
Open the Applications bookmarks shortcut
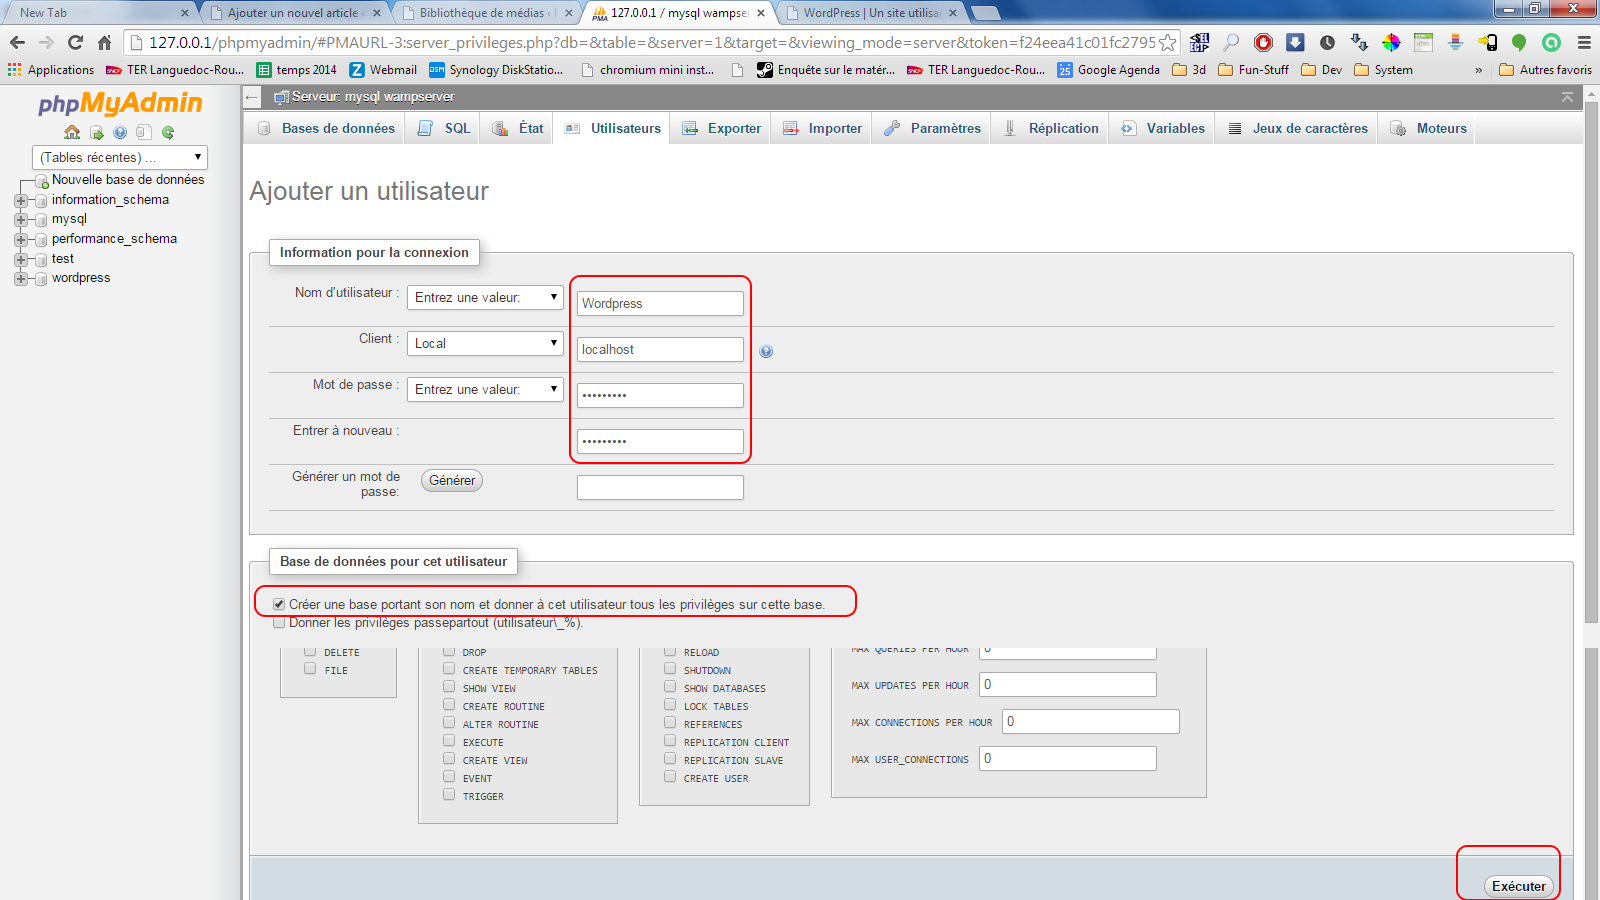pos(51,70)
